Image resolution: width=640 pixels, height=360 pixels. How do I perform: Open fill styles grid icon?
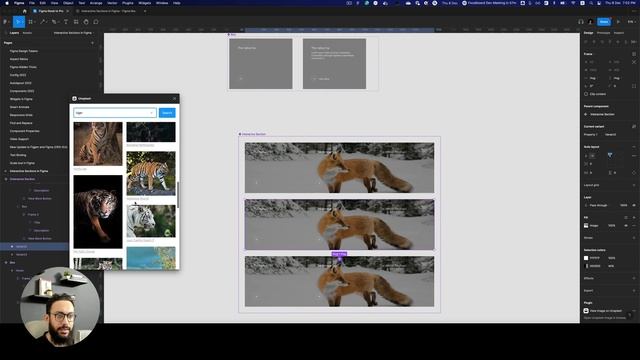[626, 218]
